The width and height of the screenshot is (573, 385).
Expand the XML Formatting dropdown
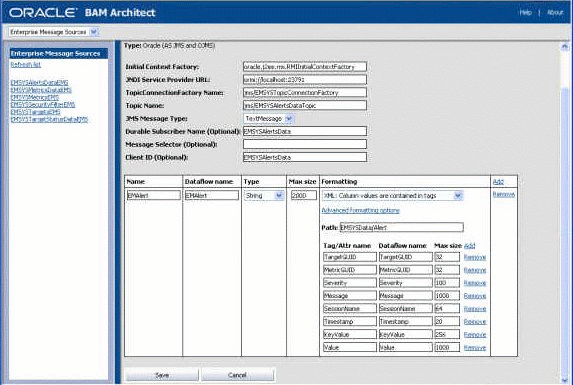pyautogui.click(x=392, y=196)
